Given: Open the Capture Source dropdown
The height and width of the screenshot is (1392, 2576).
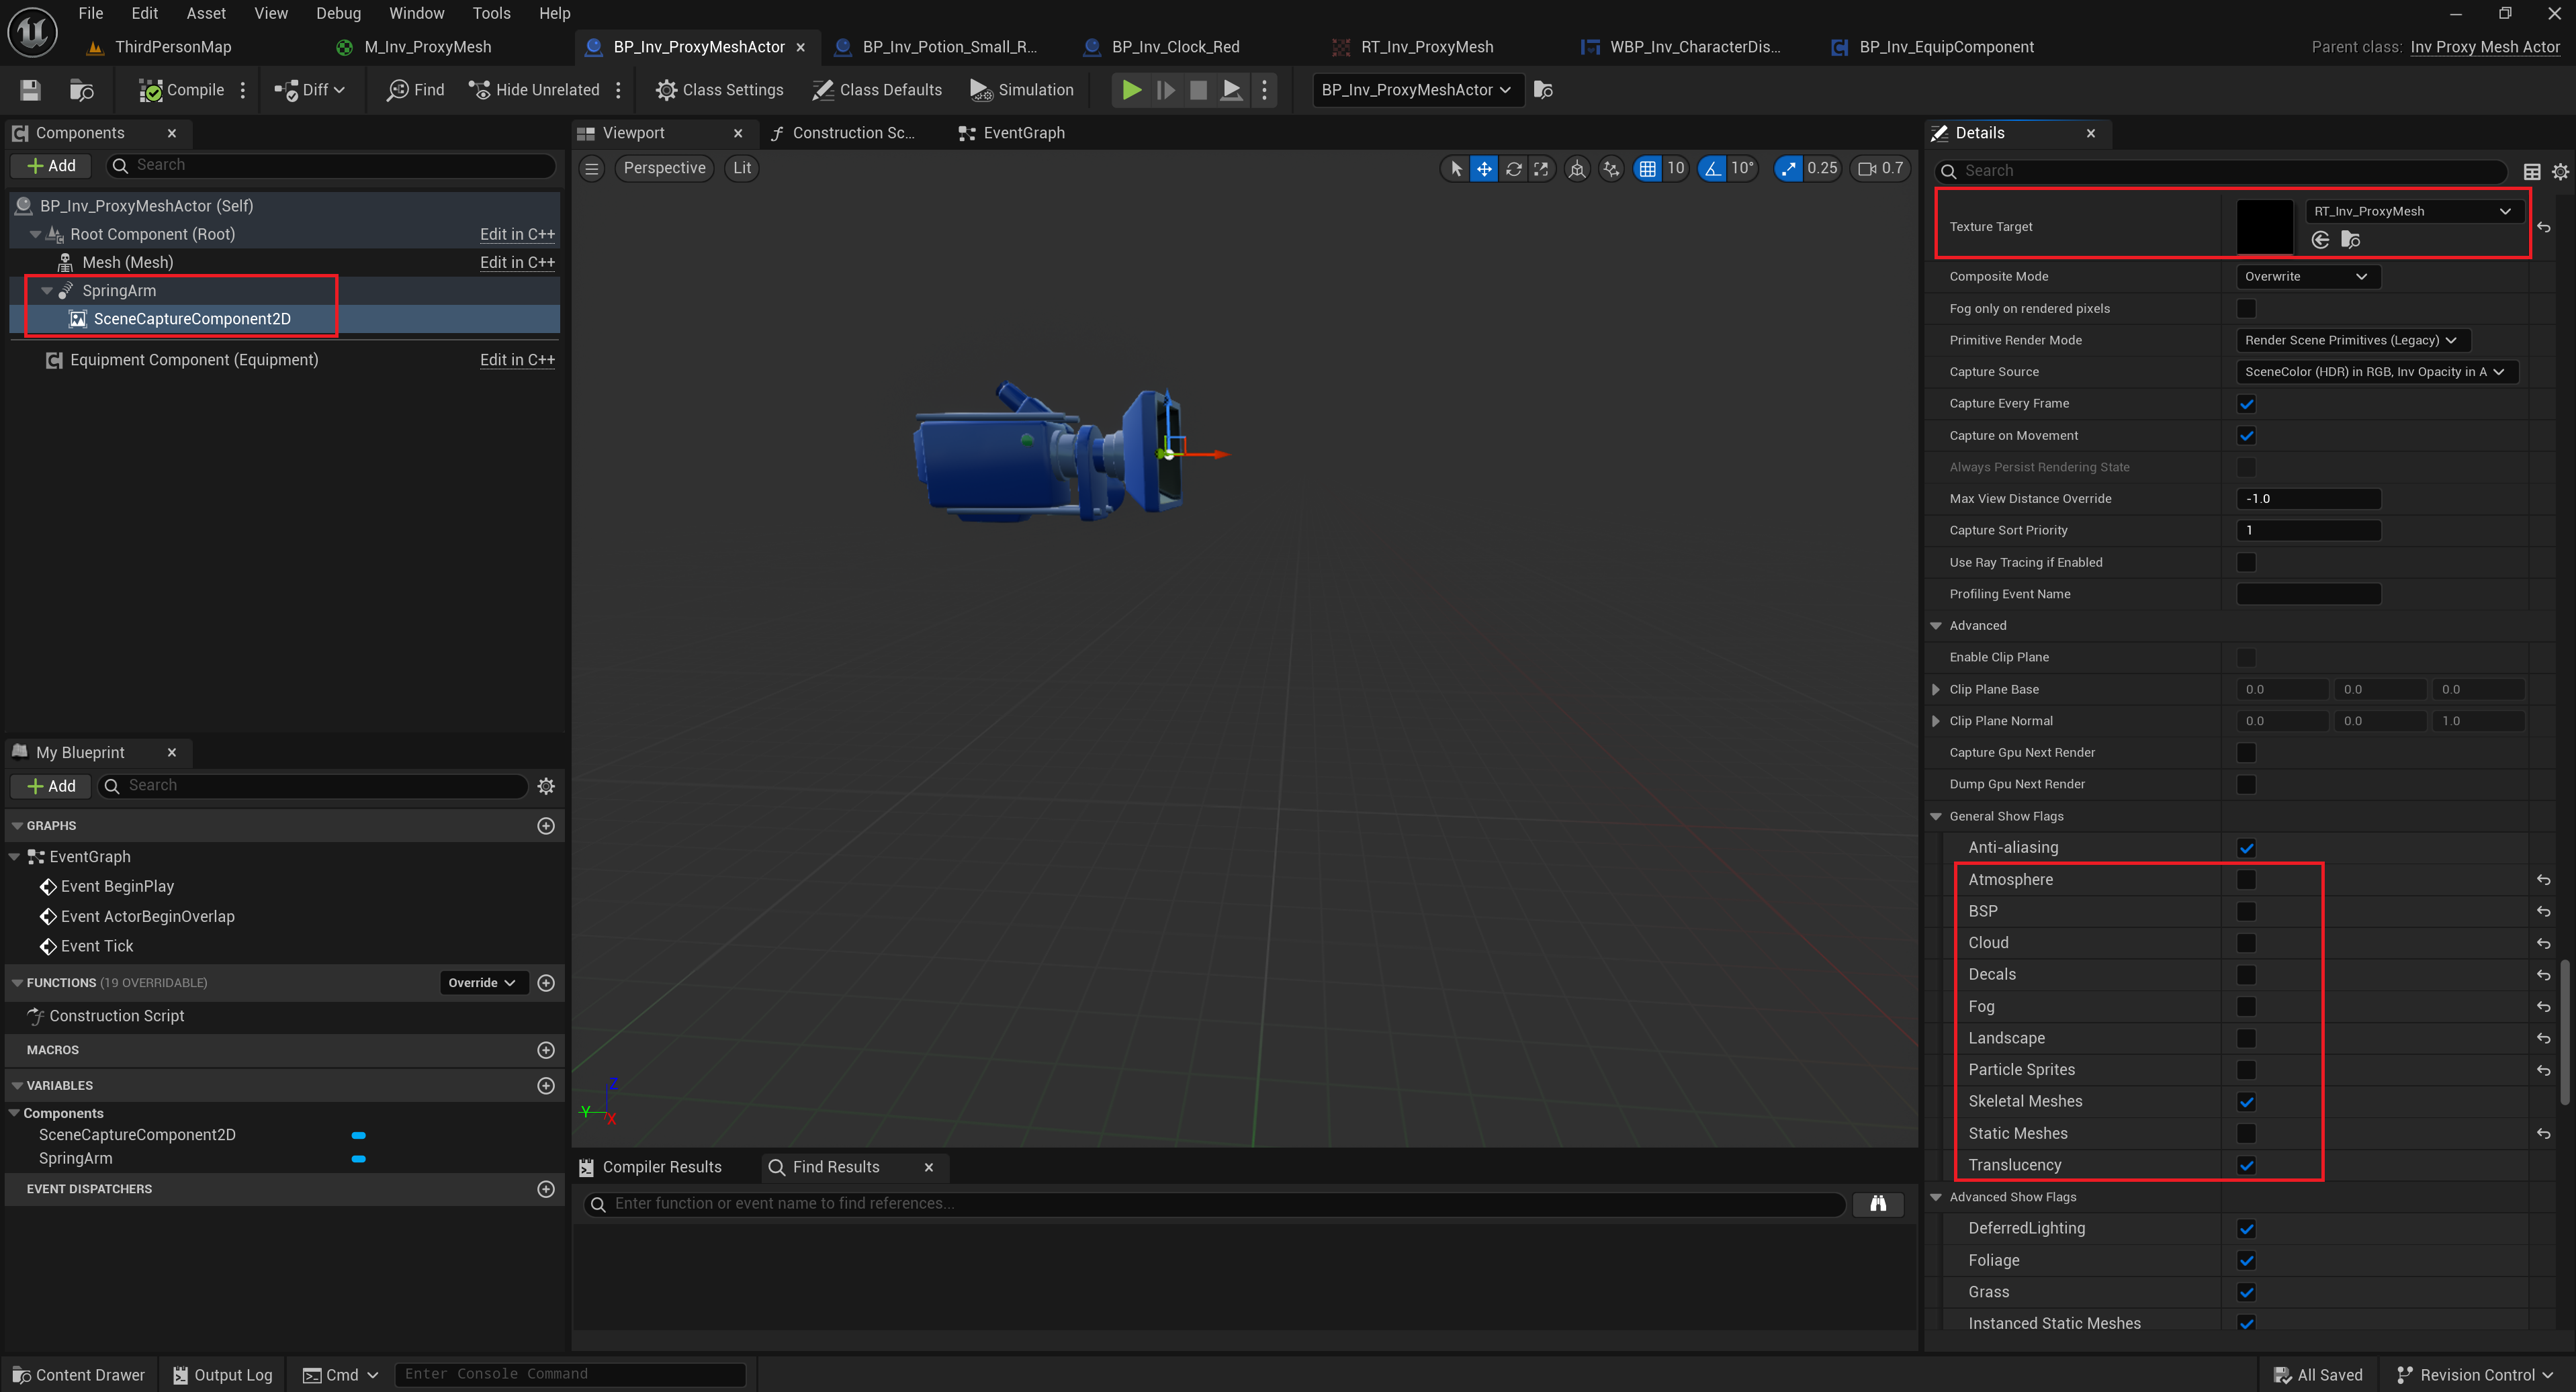Looking at the screenshot, I should tap(2374, 372).
